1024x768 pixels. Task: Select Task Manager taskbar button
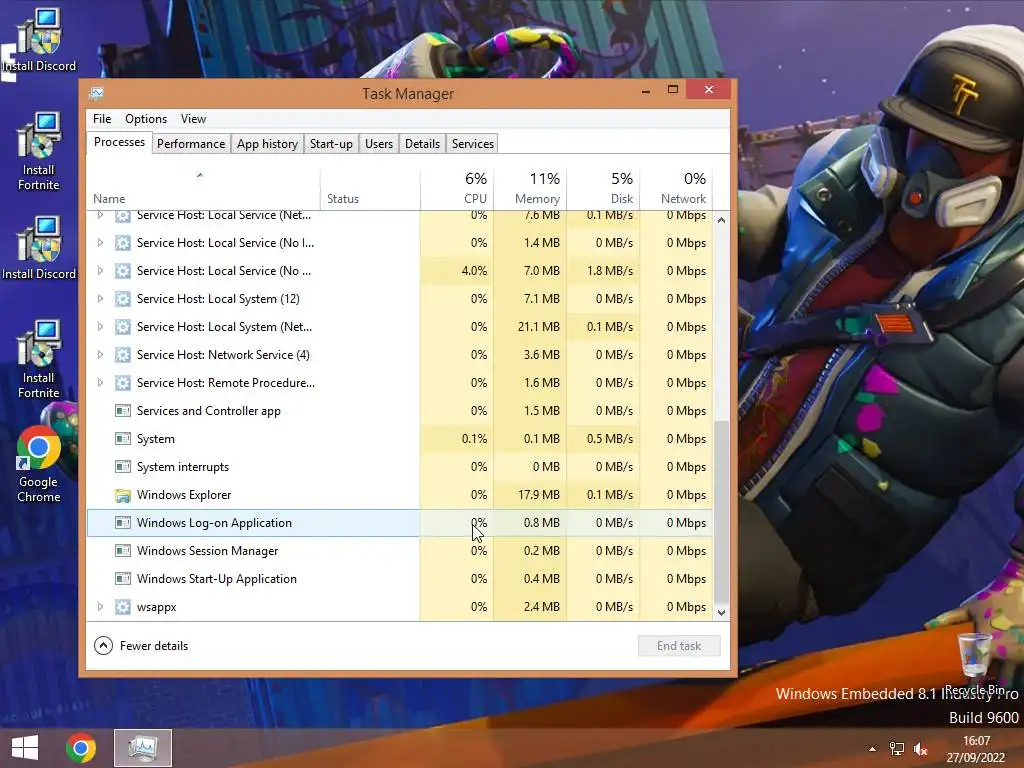pos(143,748)
